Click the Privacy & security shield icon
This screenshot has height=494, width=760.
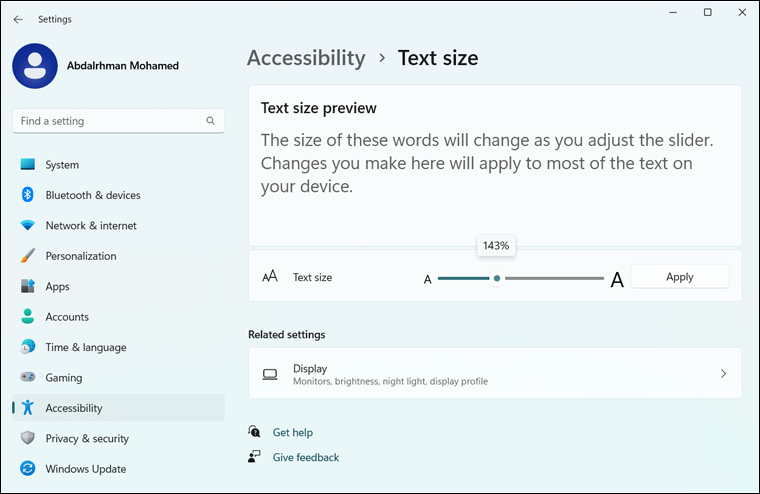click(x=27, y=439)
